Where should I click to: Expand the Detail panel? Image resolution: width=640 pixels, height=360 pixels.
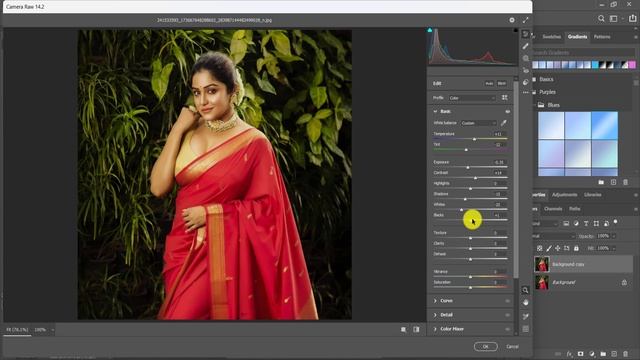435,315
